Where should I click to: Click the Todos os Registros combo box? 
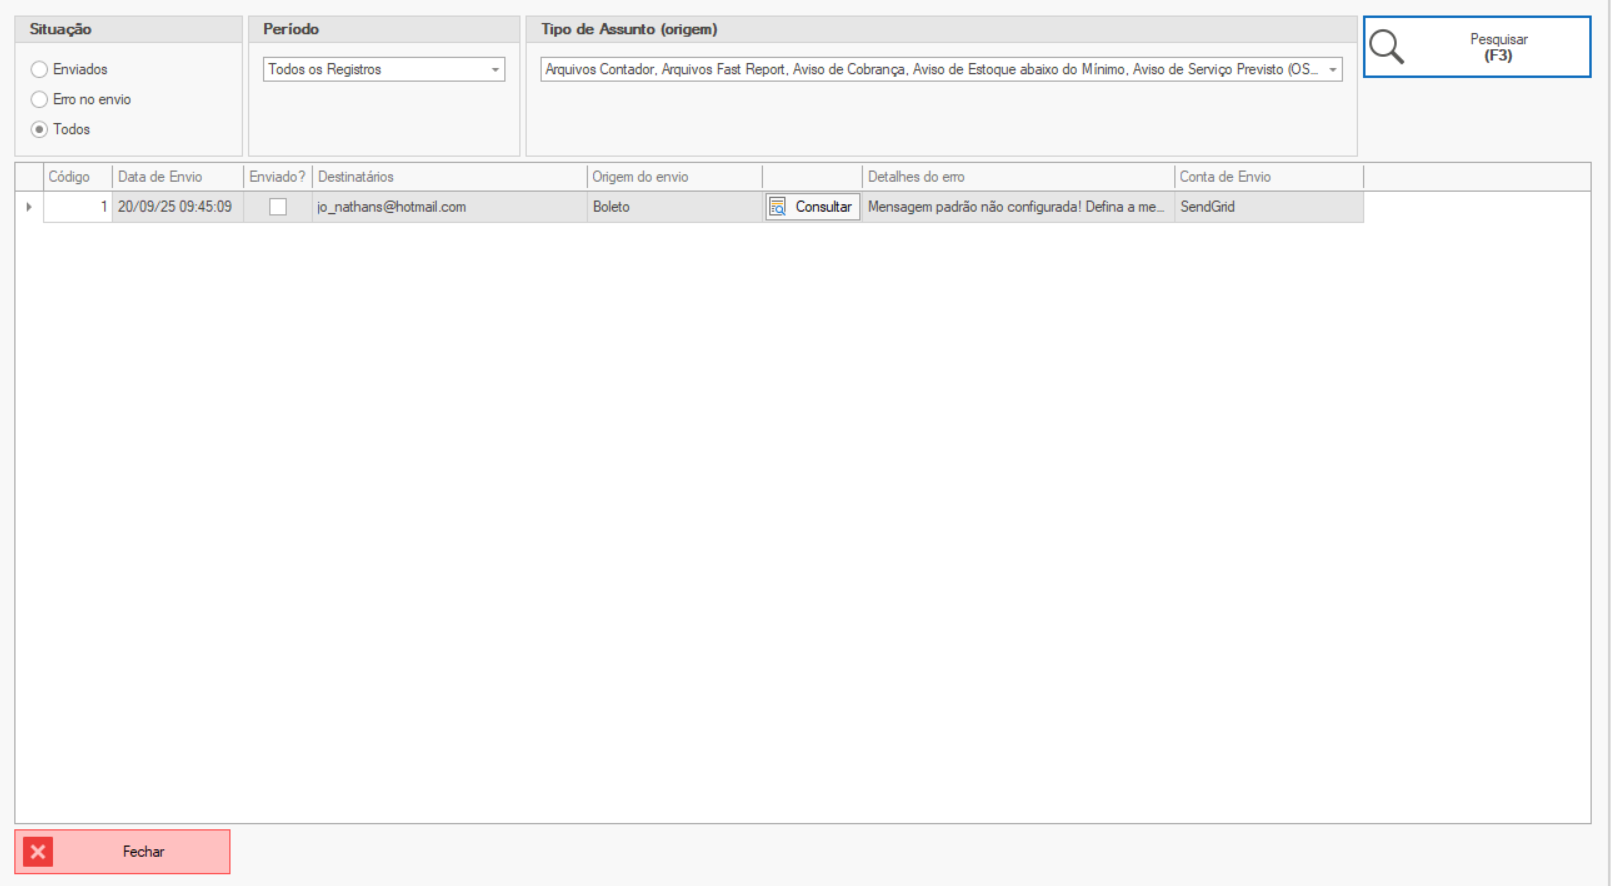tap(375, 70)
